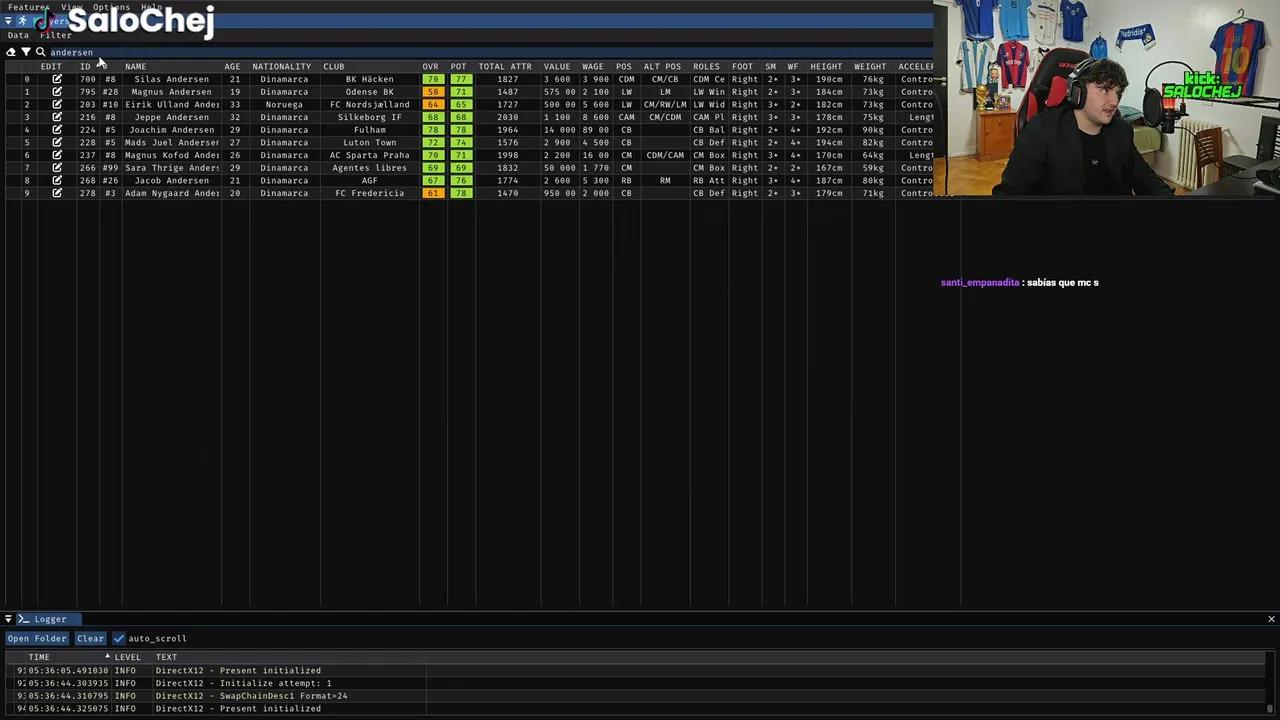
Task: Sort the log by the TIME column
Action: point(40,657)
